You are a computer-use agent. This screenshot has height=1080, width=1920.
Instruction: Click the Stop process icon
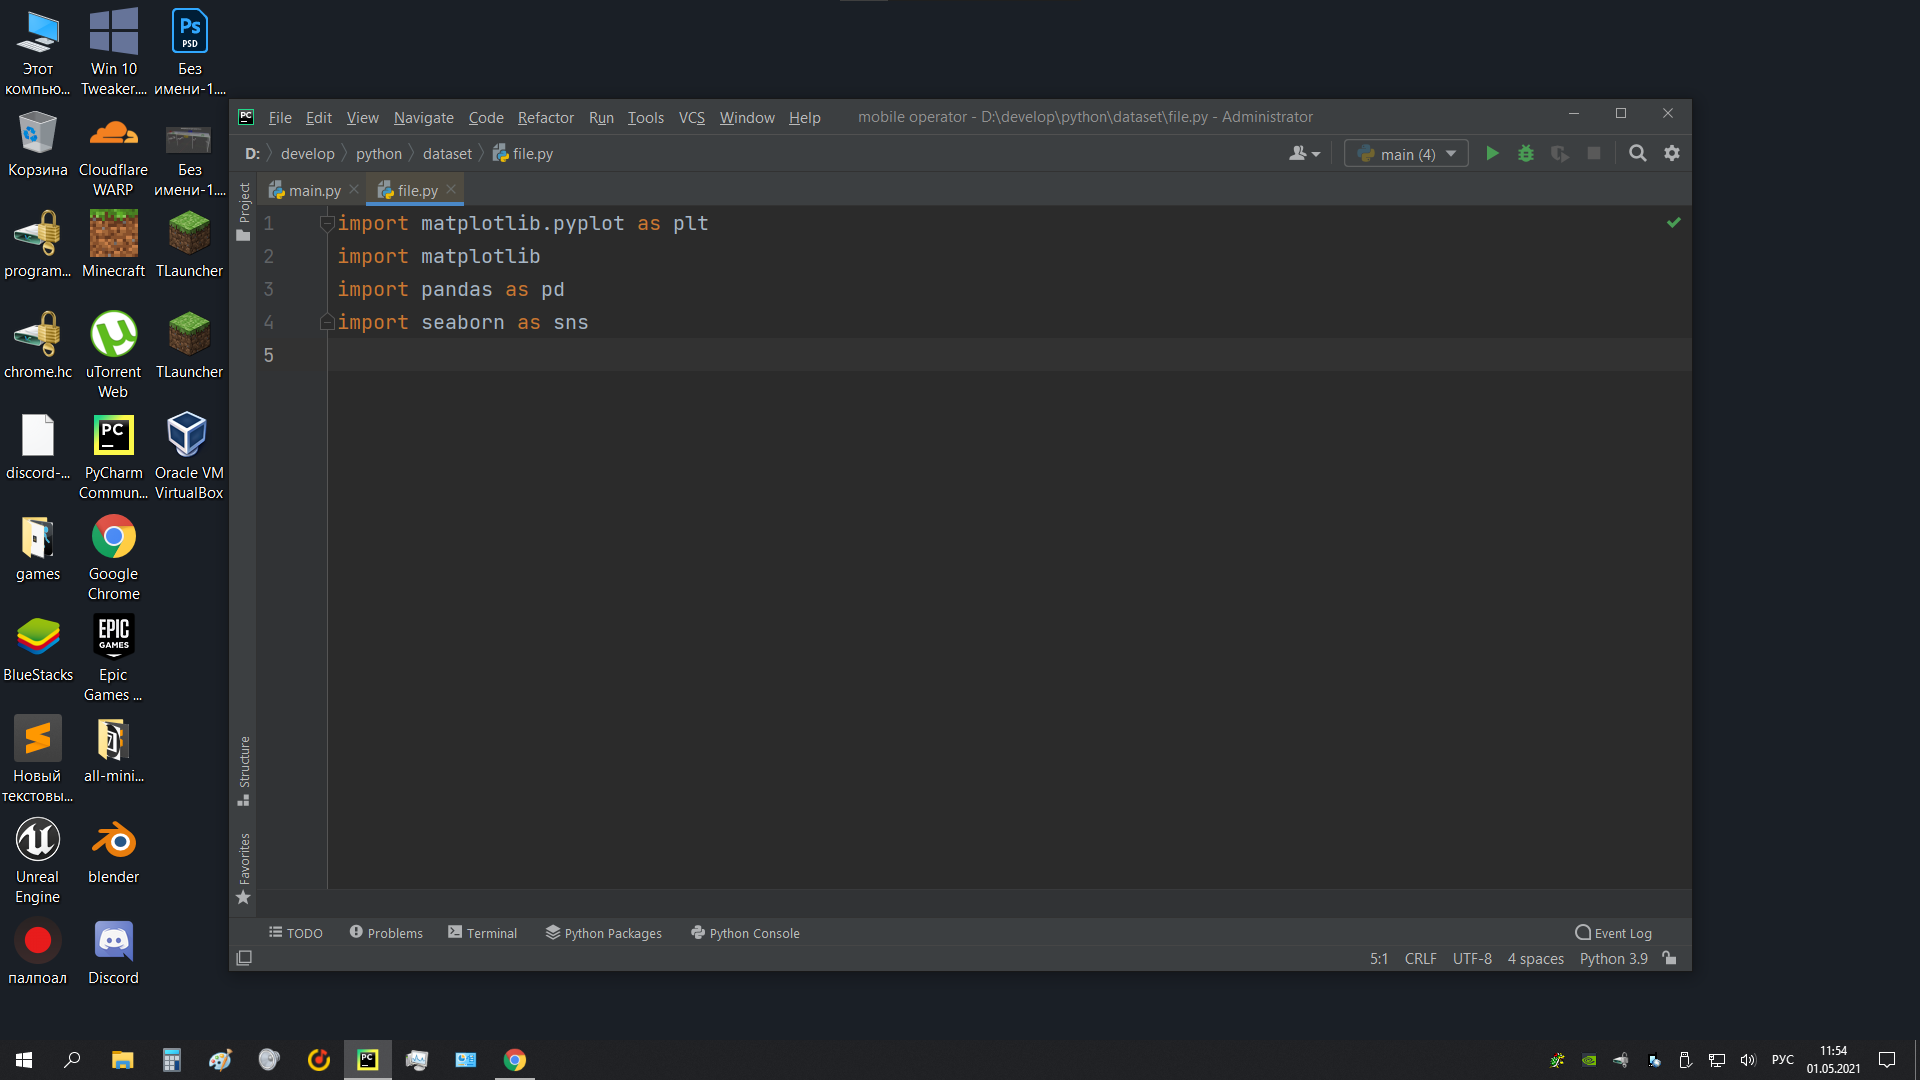pos(1593,153)
